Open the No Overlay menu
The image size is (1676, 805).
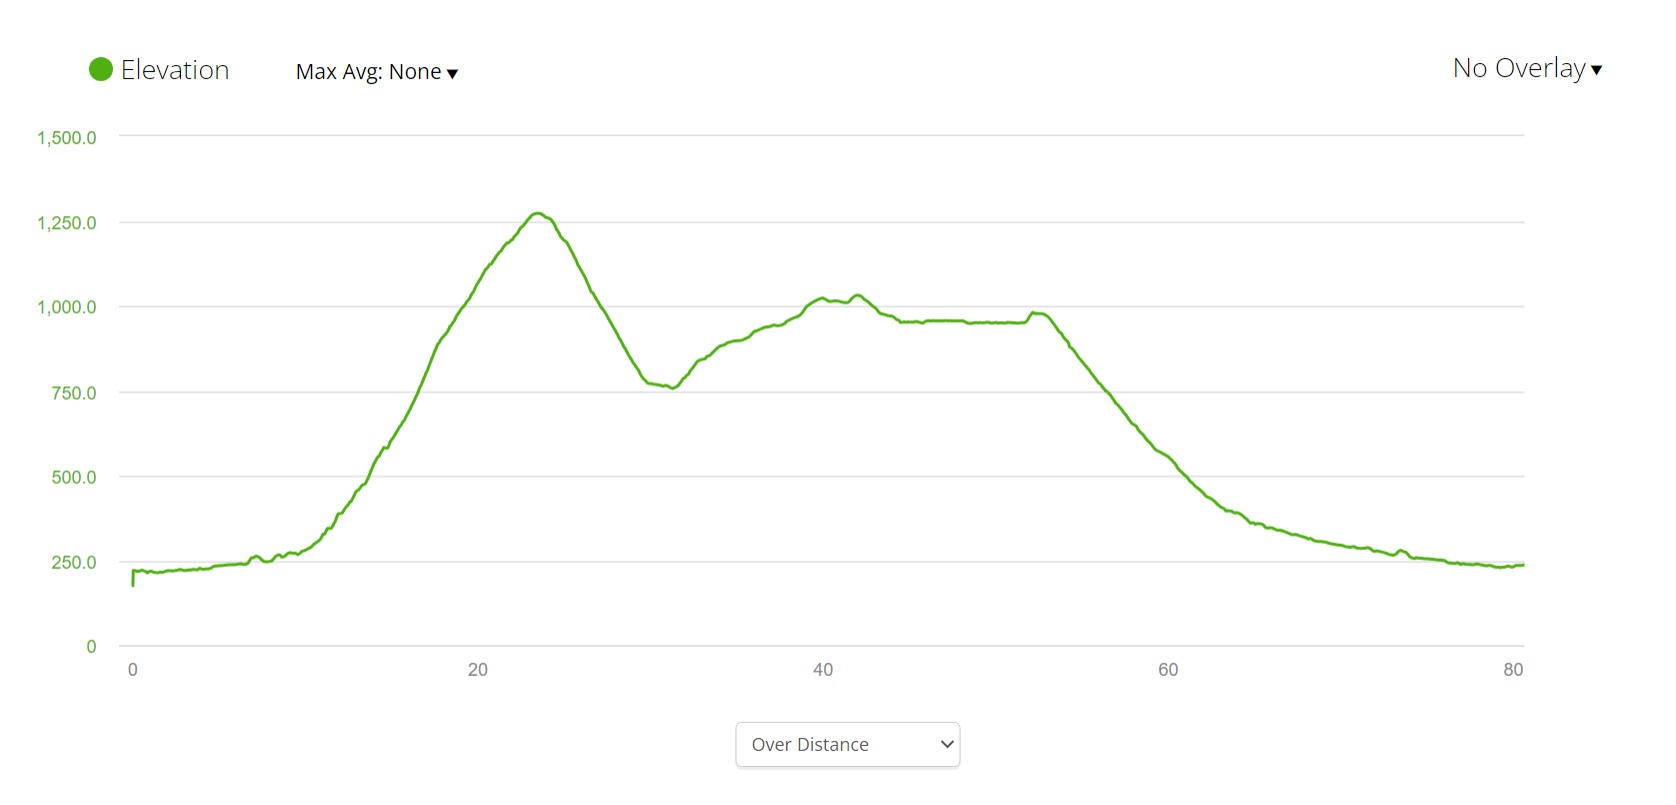tap(1519, 68)
